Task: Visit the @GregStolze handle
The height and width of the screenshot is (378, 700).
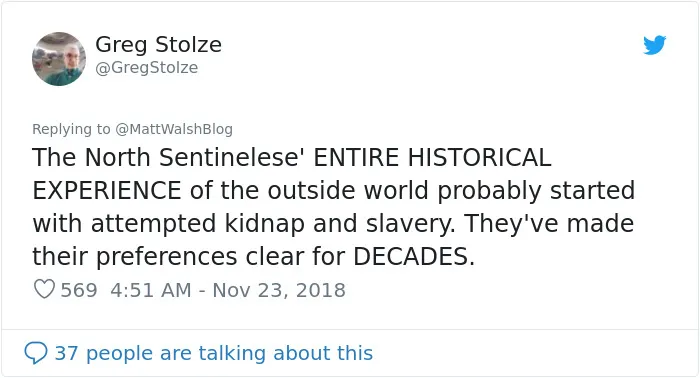Action: 147,67
